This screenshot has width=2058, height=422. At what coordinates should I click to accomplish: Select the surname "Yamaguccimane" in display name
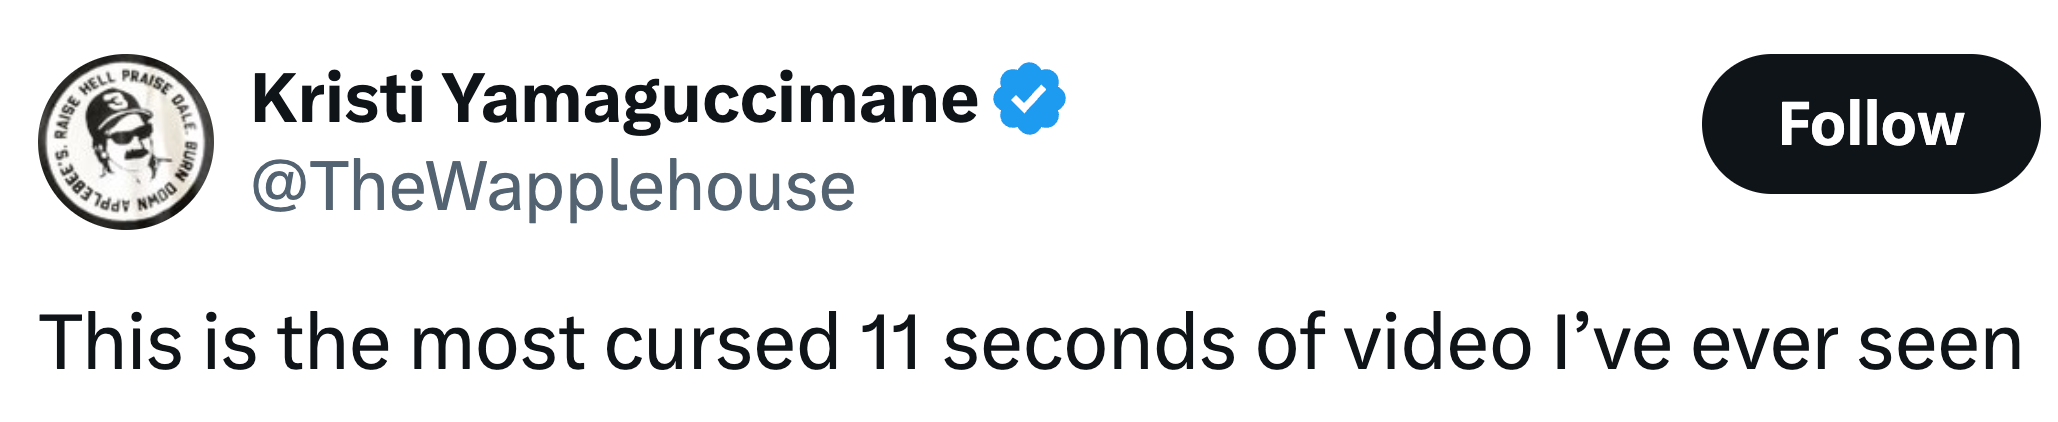point(710,99)
